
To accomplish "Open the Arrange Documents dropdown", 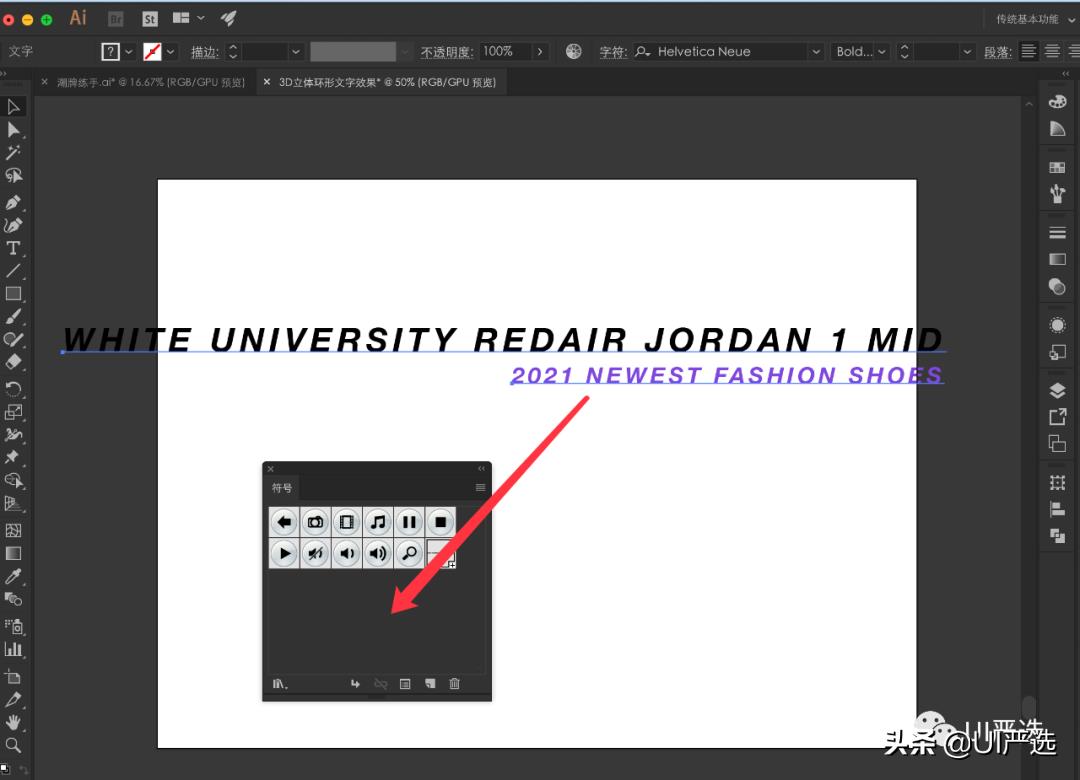I will pos(189,19).
